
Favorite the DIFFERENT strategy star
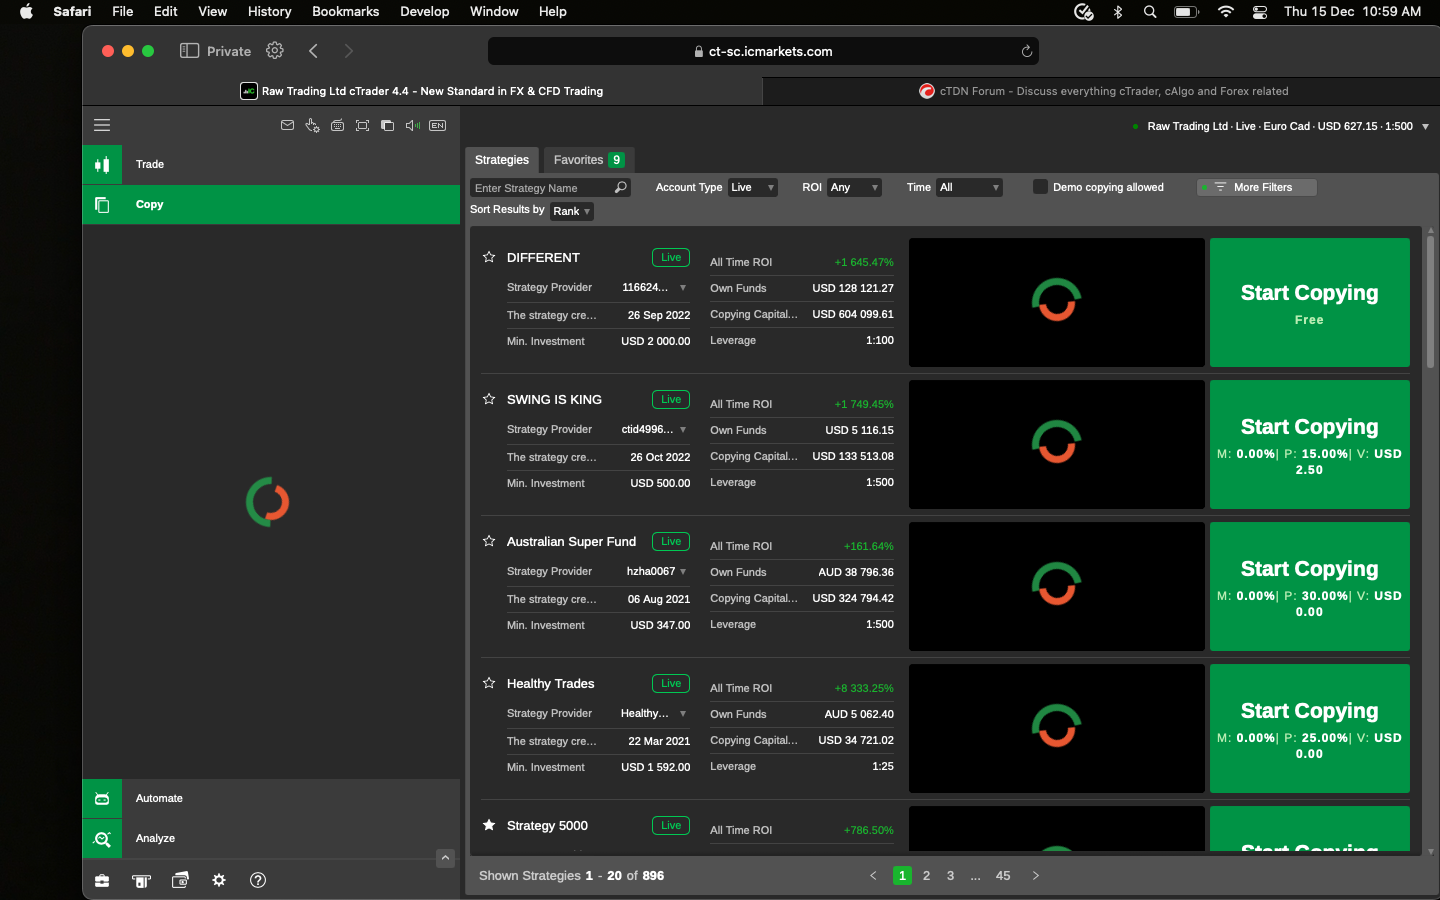tap(489, 257)
